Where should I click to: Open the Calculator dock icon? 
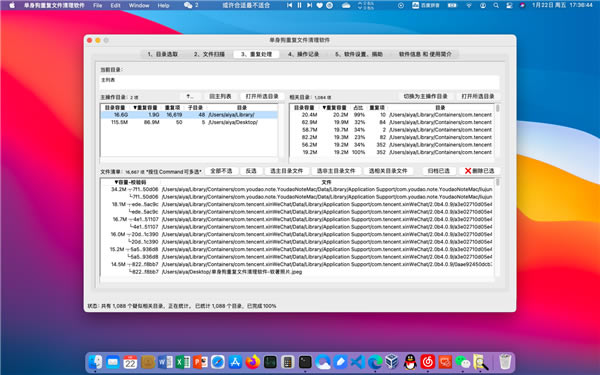[287, 362]
